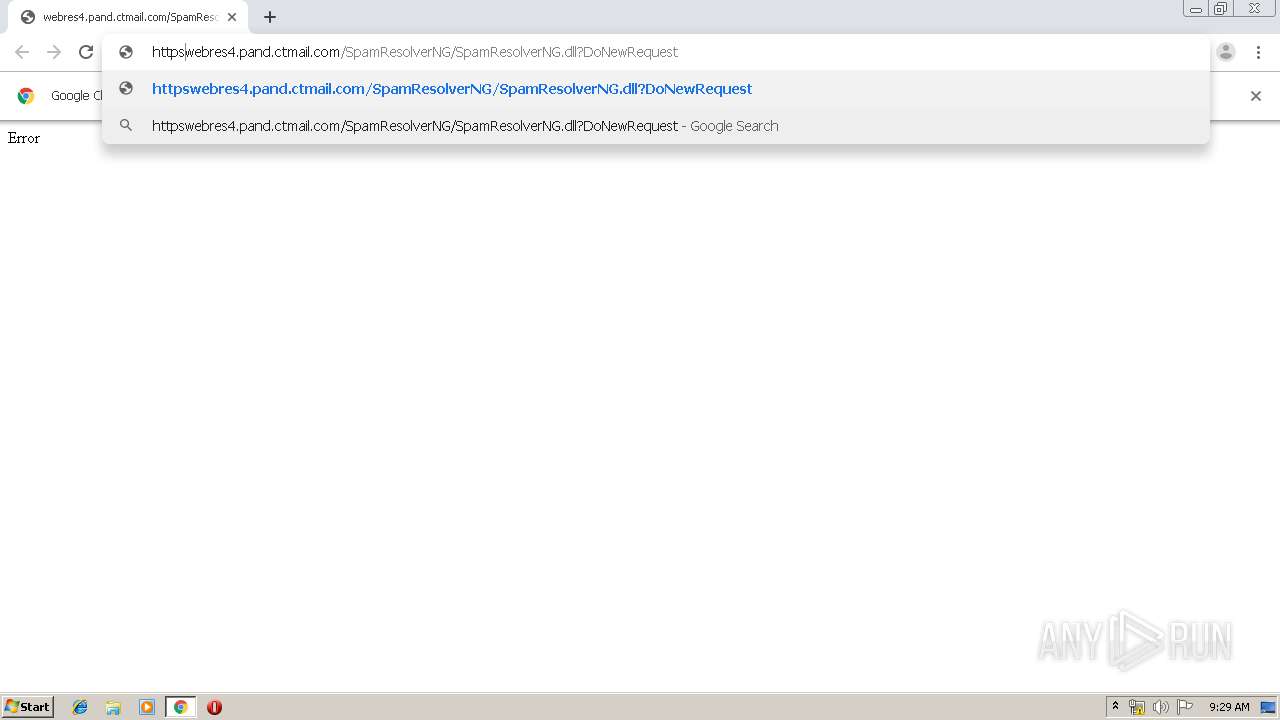Minimize the Chrome window

[x=1196, y=9]
